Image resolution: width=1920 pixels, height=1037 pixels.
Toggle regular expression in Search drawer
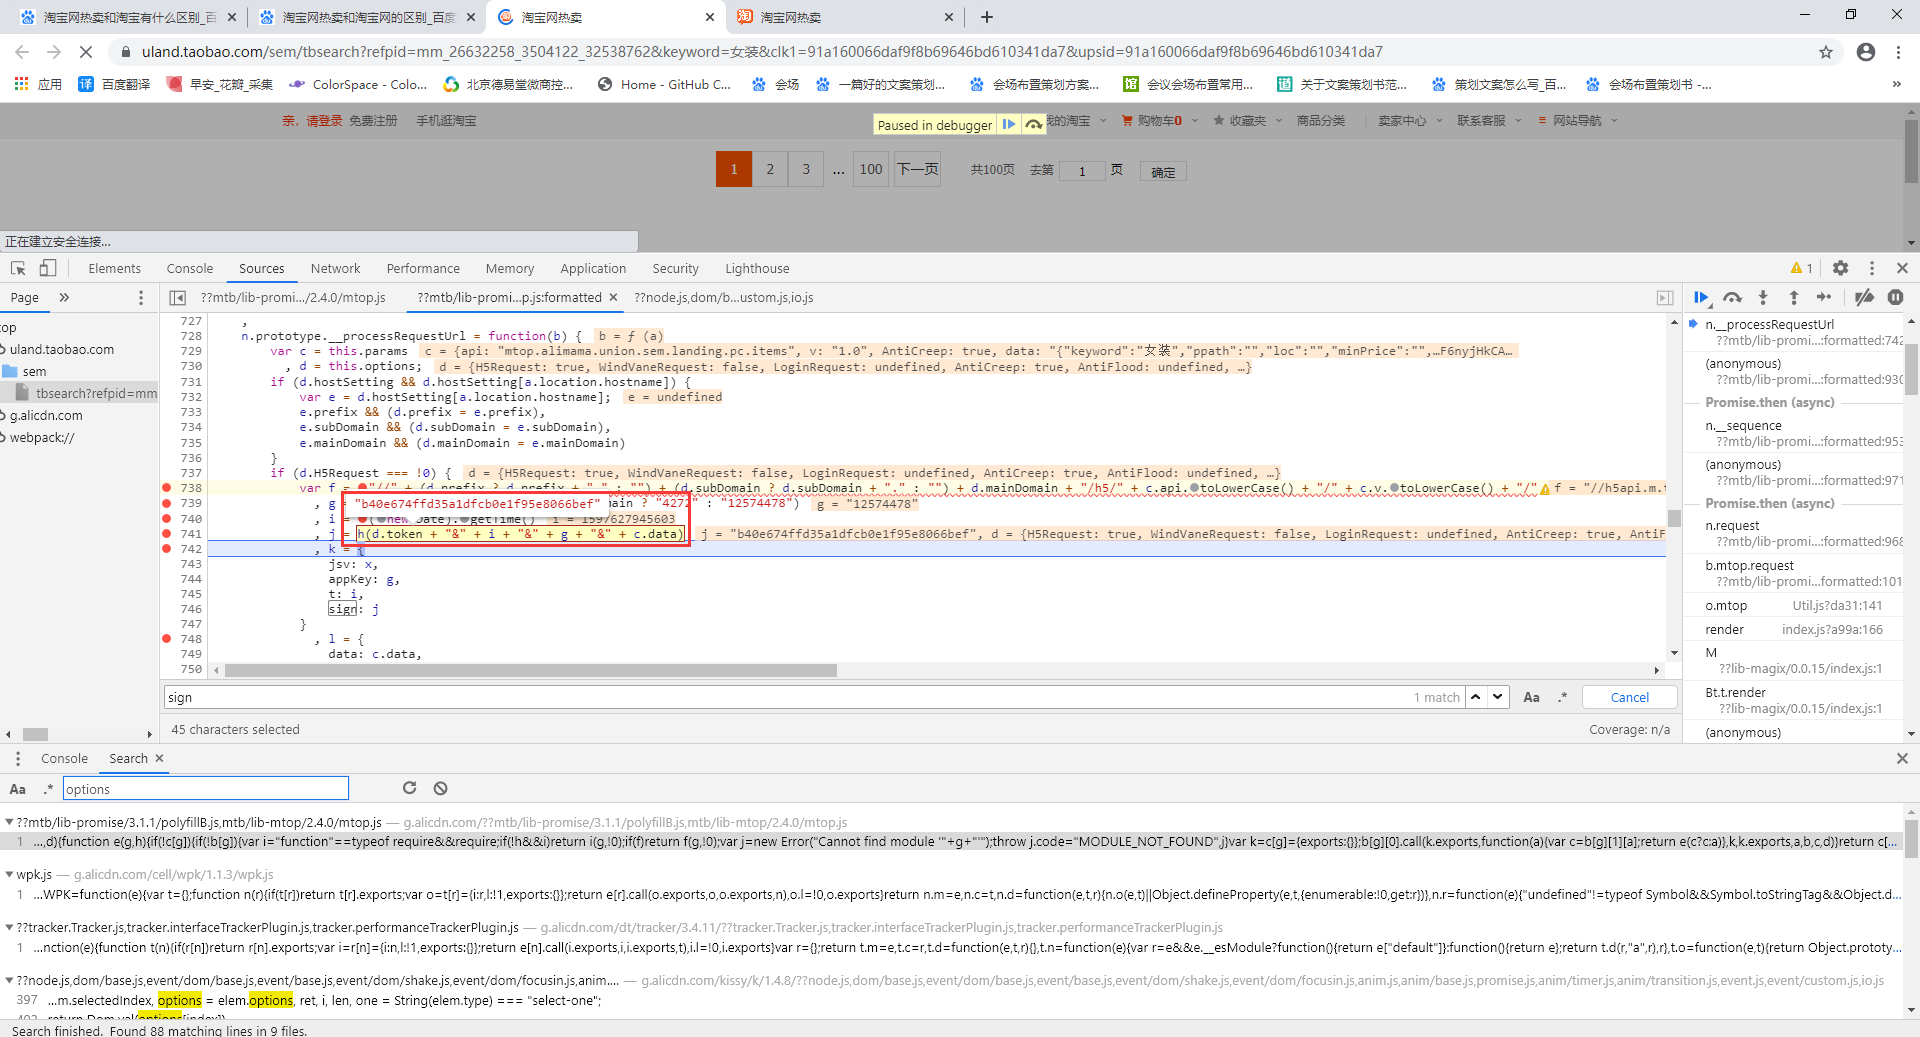(48, 789)
